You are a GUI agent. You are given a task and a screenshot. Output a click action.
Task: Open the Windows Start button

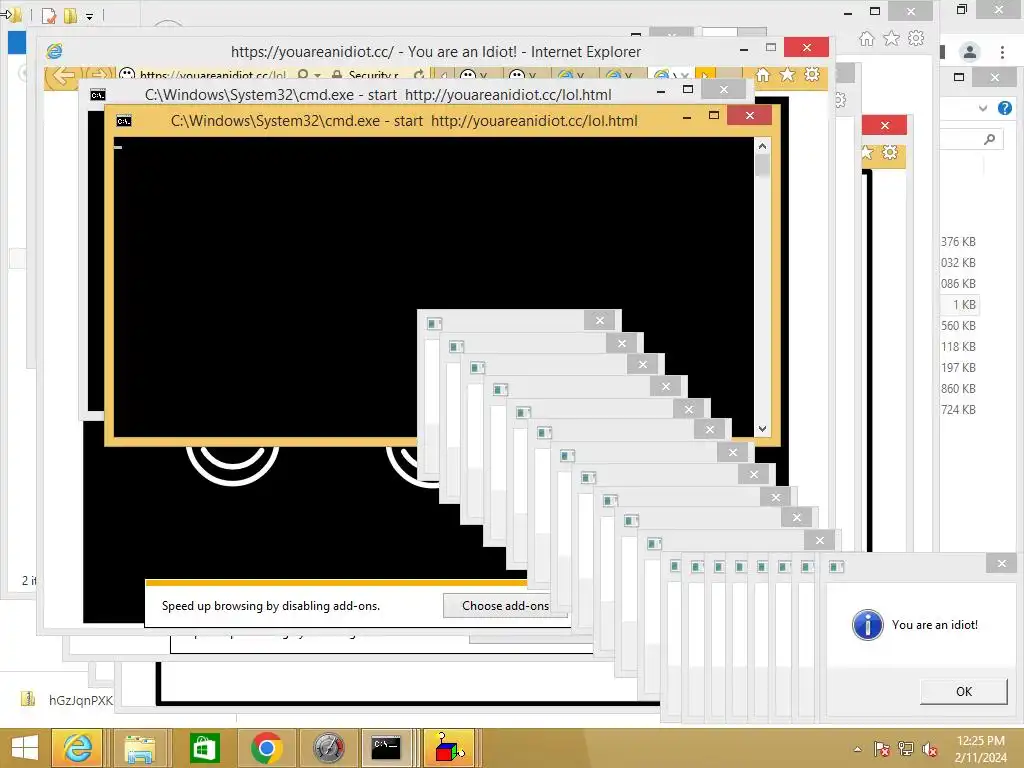click(x=24, y=748)
